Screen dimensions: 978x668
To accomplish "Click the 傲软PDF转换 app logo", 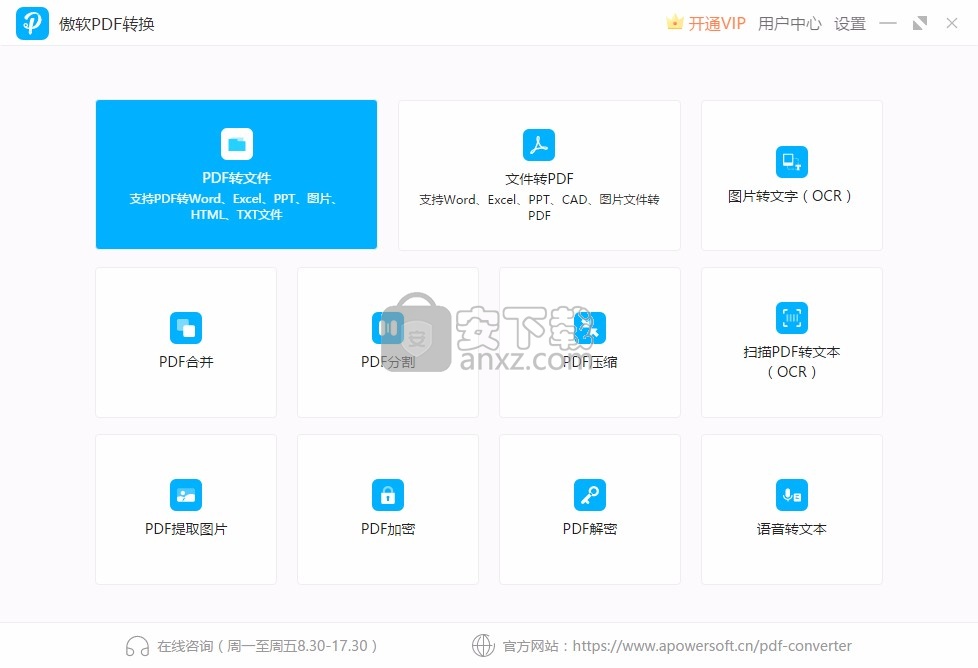I will [x=32, y=24].
